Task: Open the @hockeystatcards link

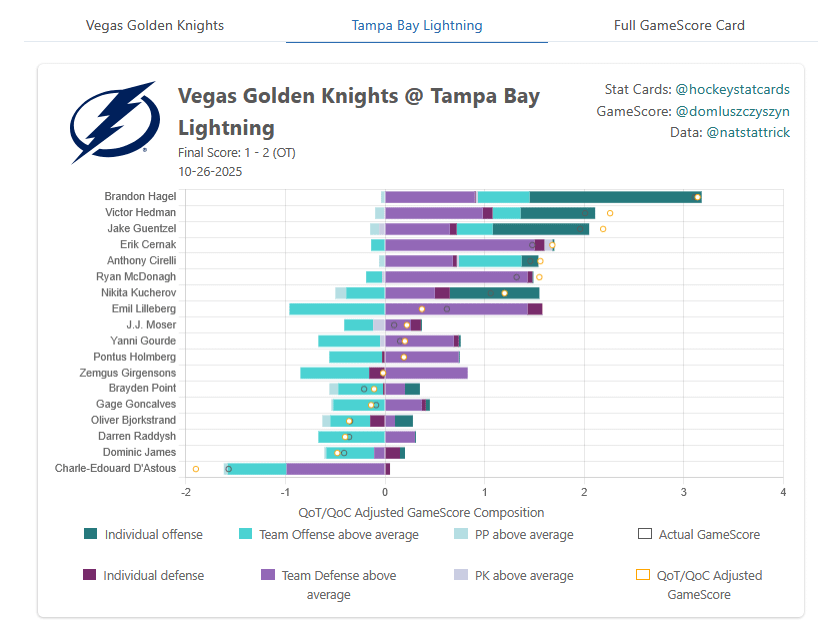Action: (x=736, y=89)
